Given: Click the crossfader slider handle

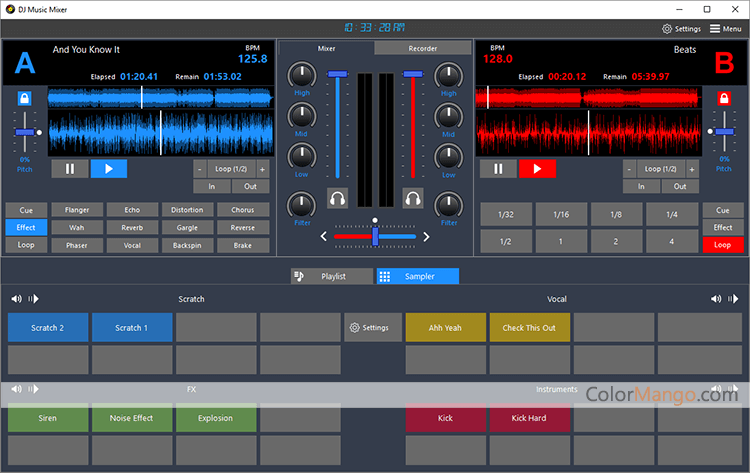Looking at the screenshot, I should click(x=375, y=236).
